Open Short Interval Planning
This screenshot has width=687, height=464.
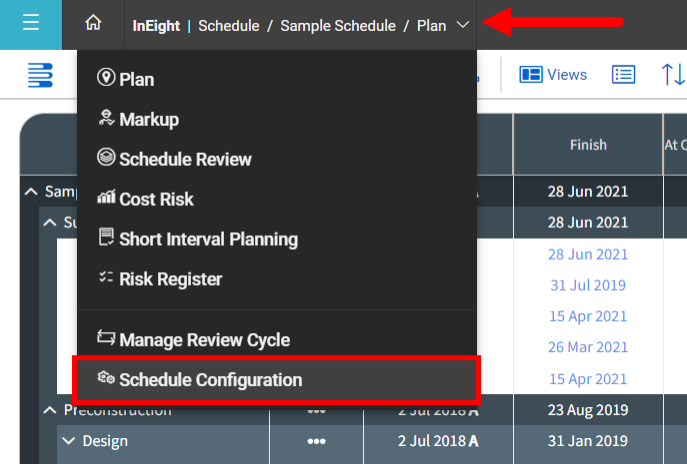point(208,239)
